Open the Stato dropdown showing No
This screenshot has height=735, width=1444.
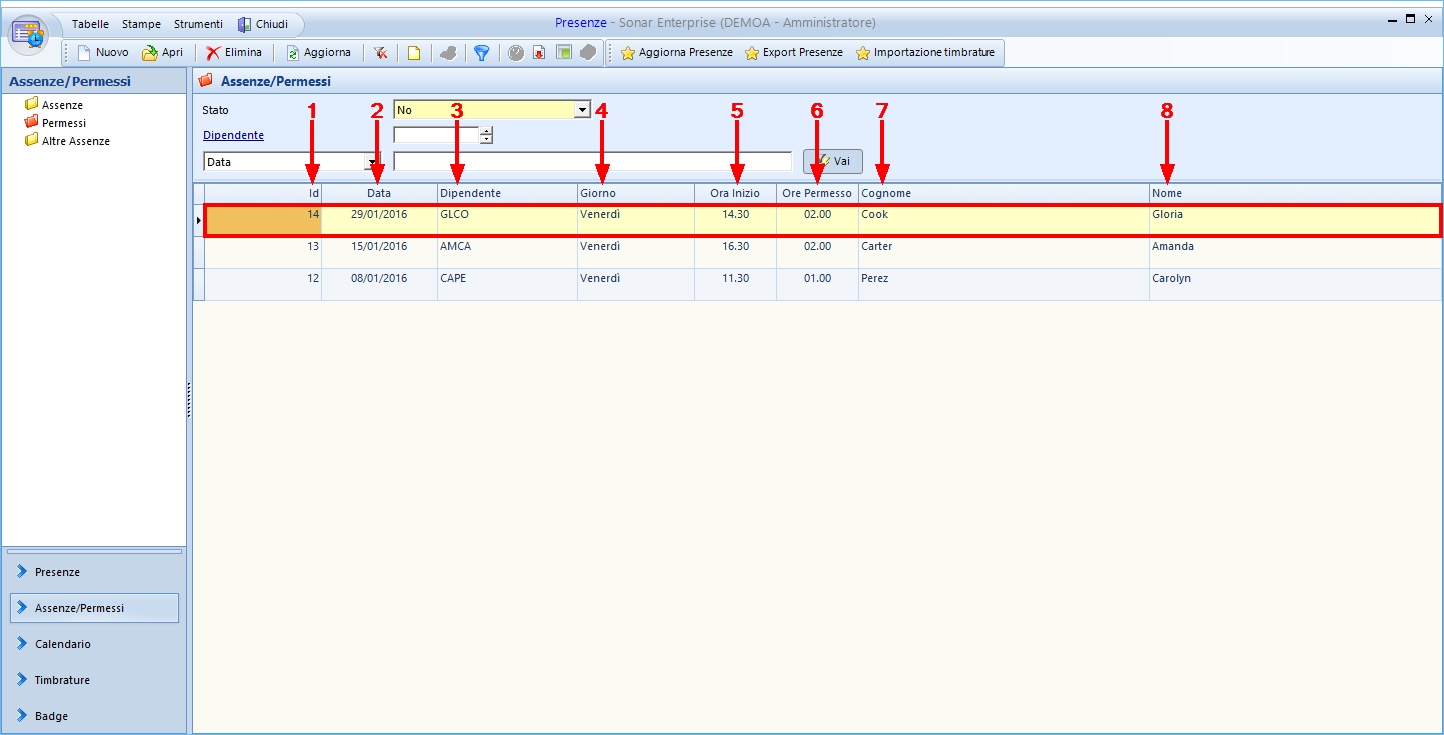[582, 110]
